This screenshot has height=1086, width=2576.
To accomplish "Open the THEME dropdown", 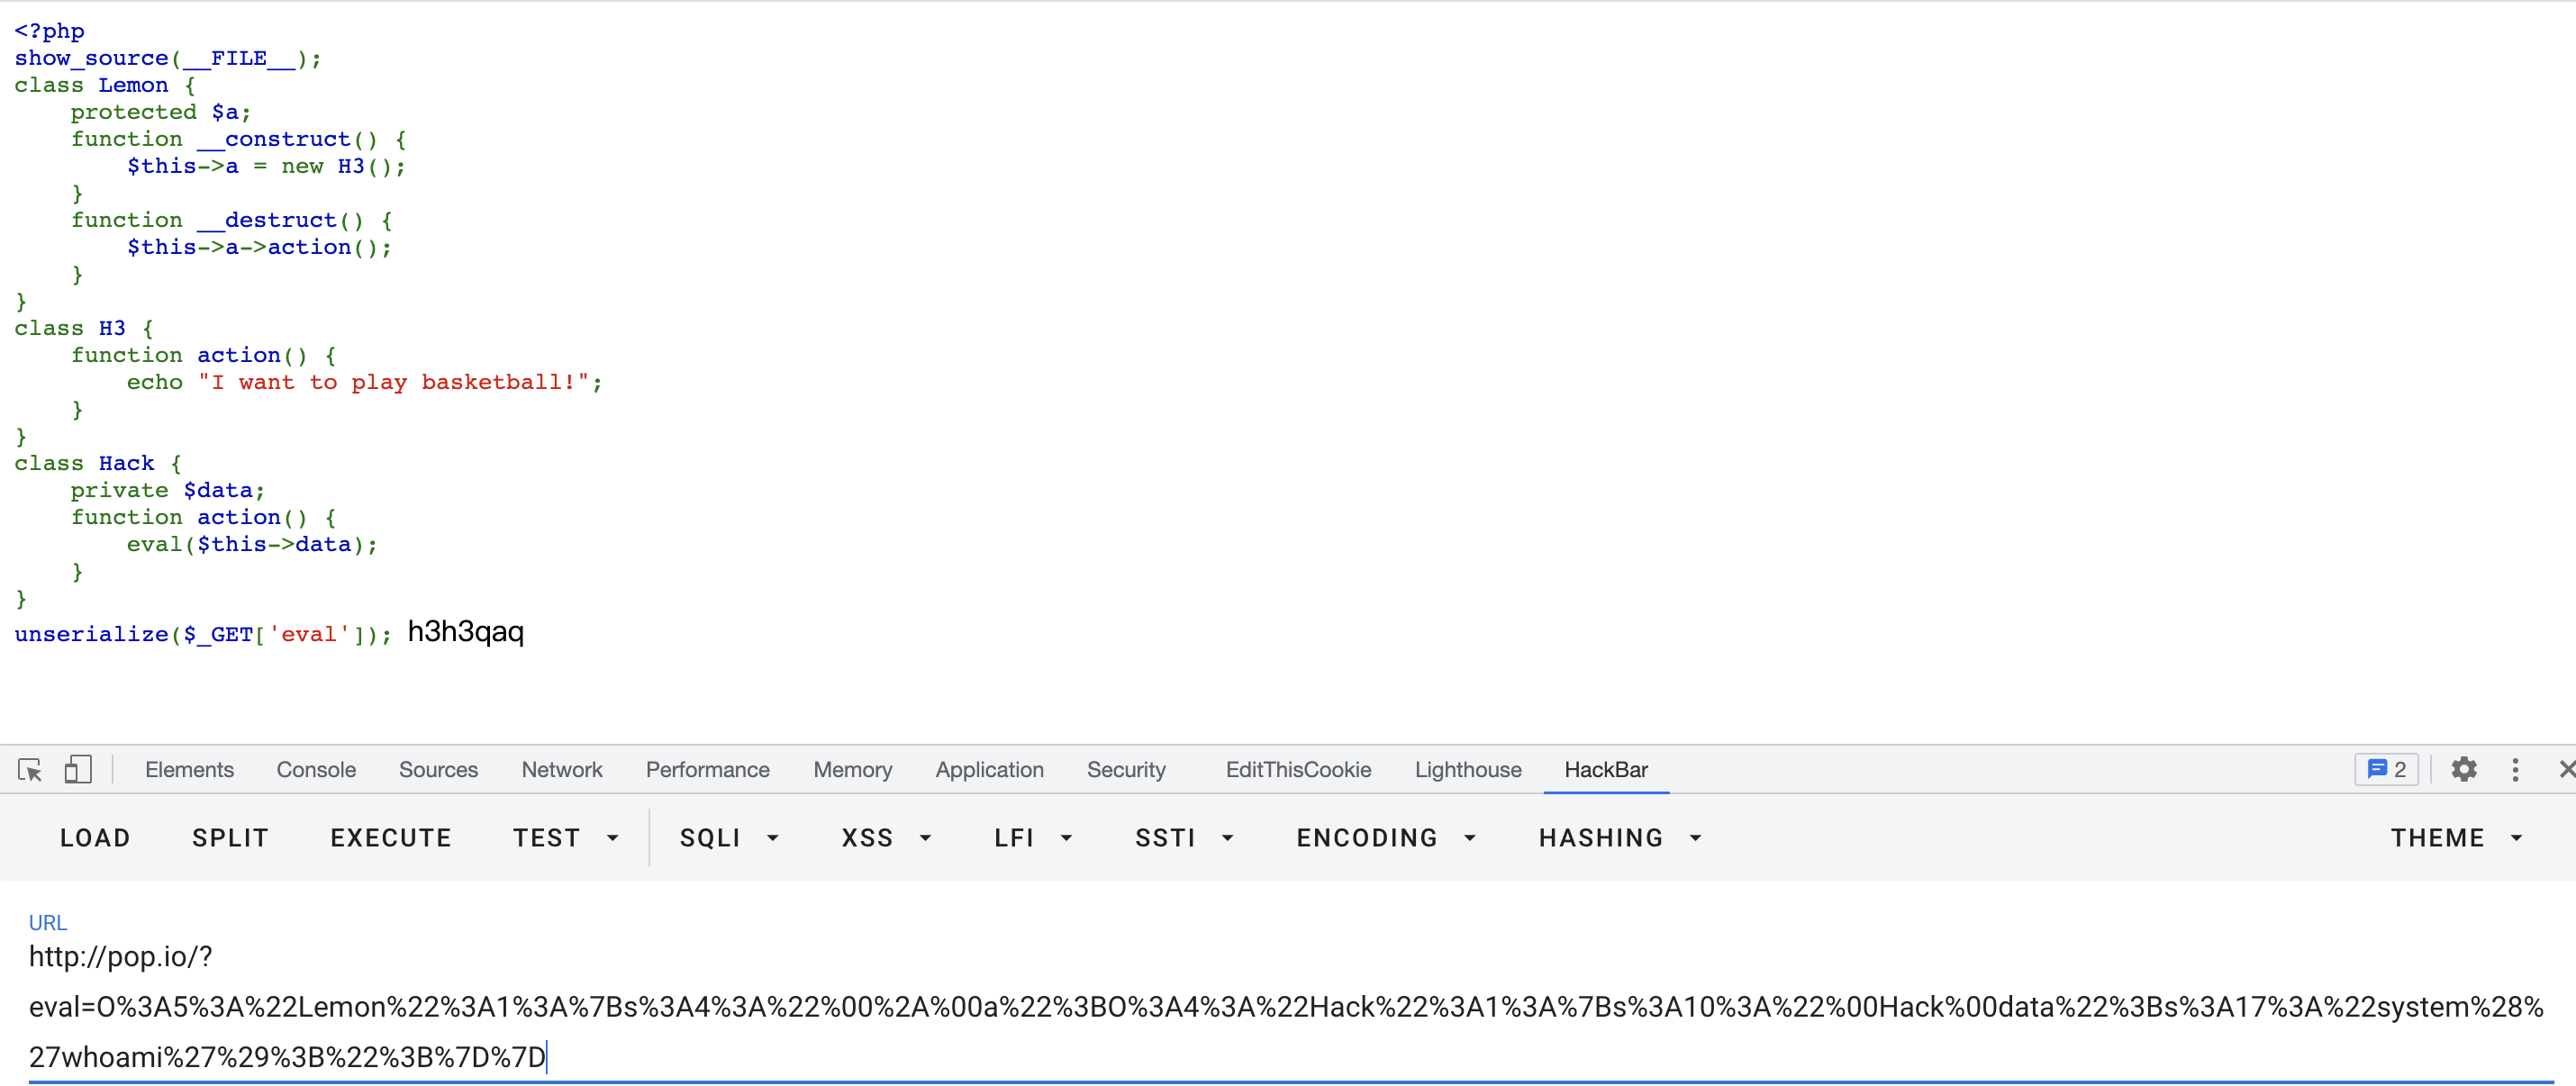I will click(x=2456, y=837).
